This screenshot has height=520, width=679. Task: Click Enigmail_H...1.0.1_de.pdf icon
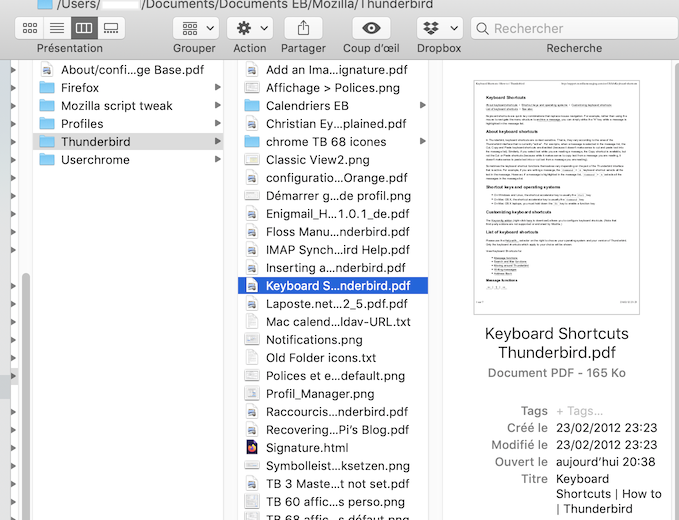[x=252, y=214]
